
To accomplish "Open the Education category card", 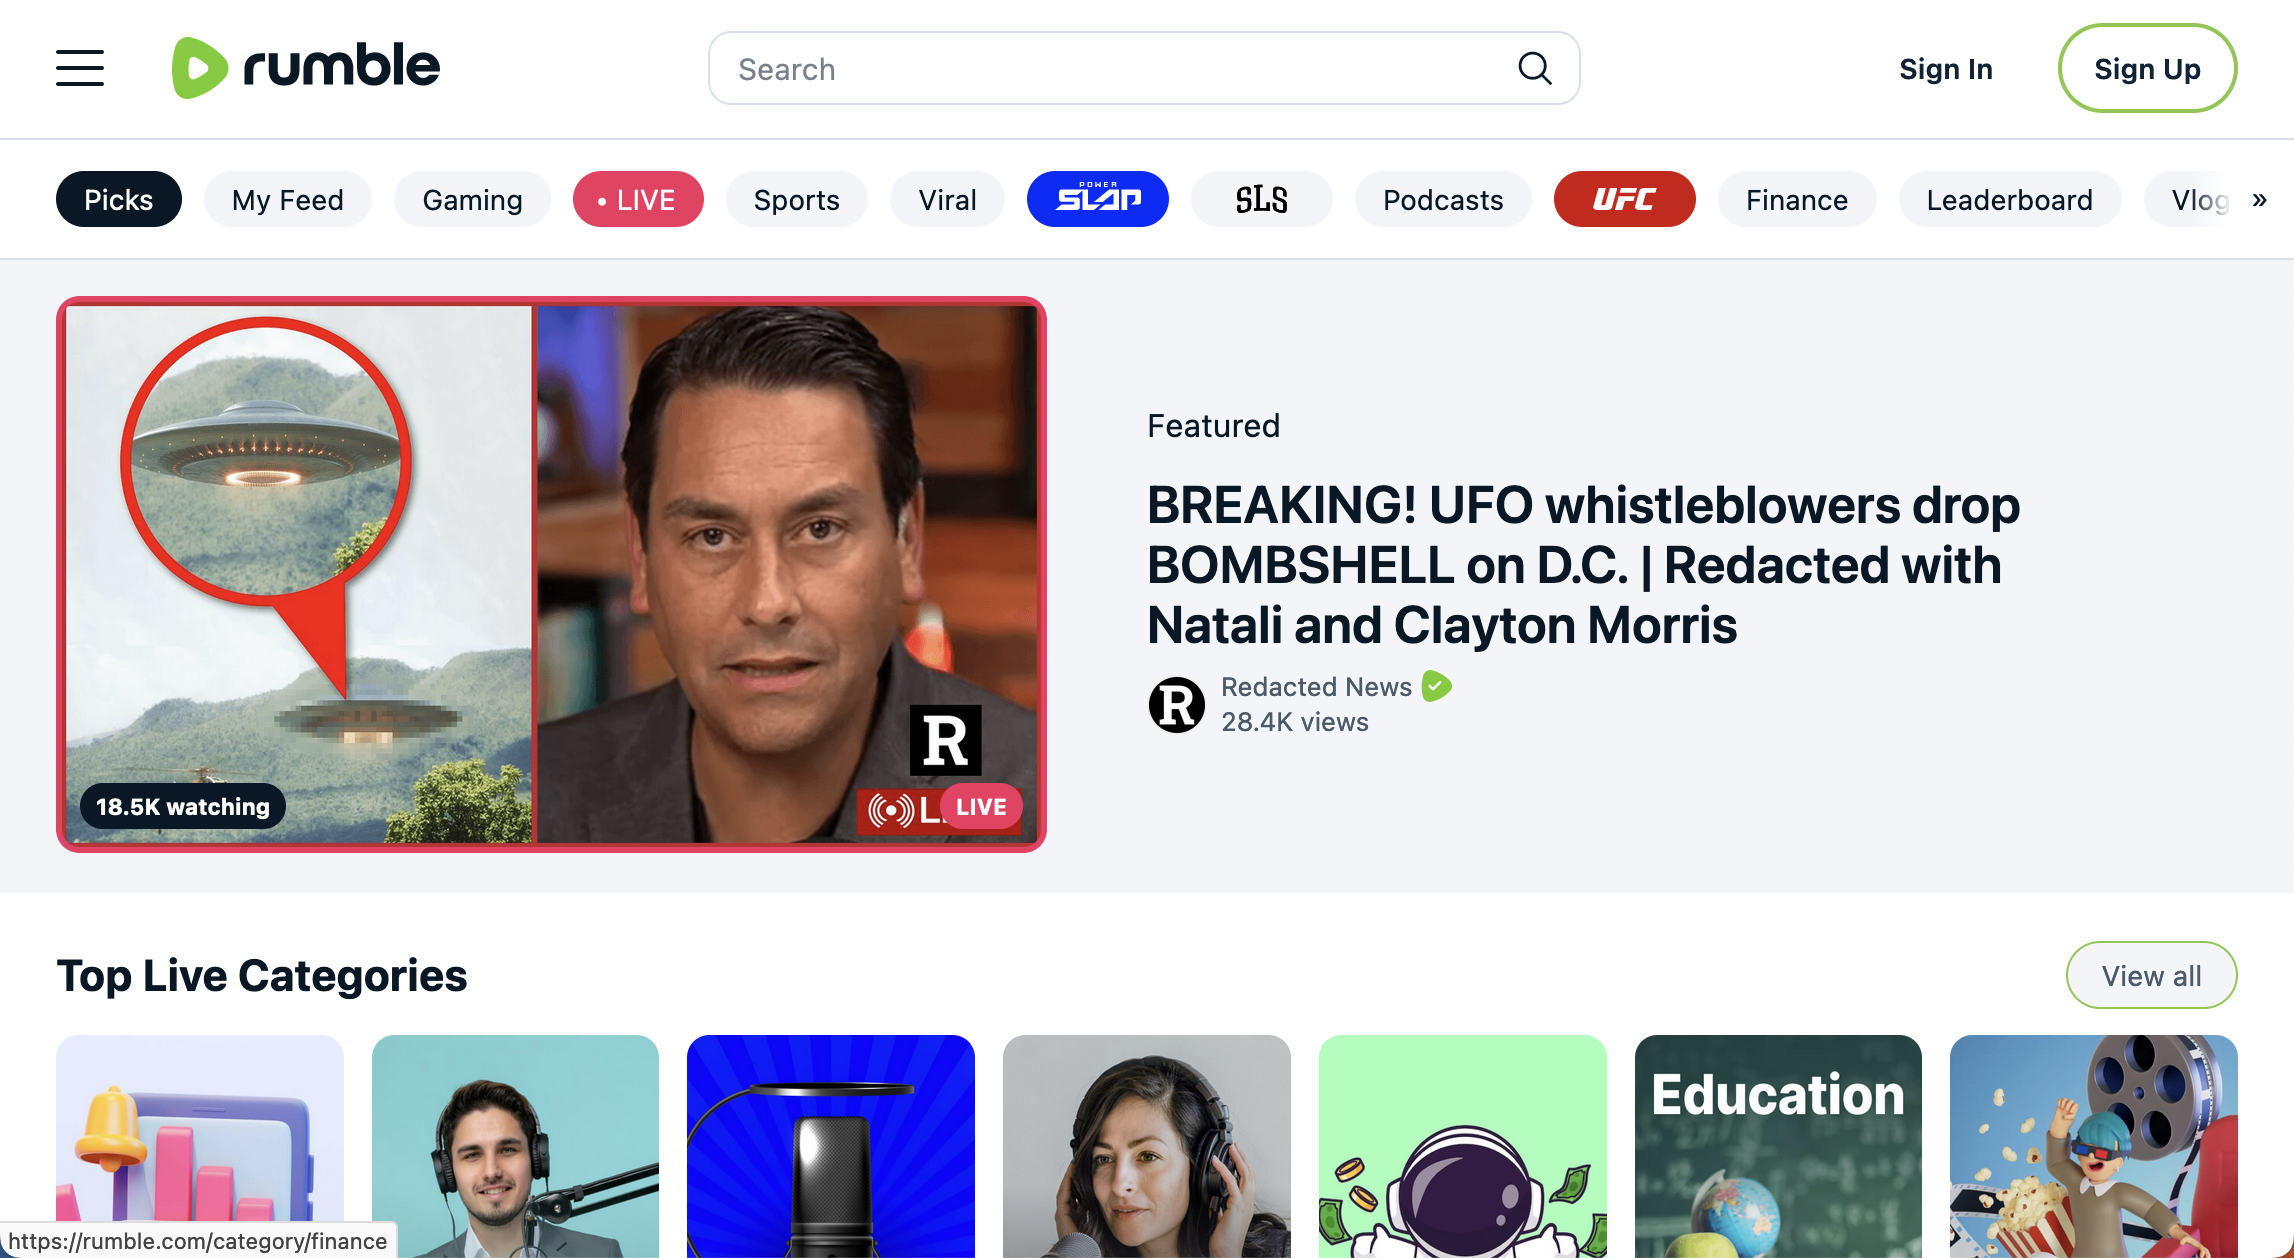I will pos(1778,1146).
